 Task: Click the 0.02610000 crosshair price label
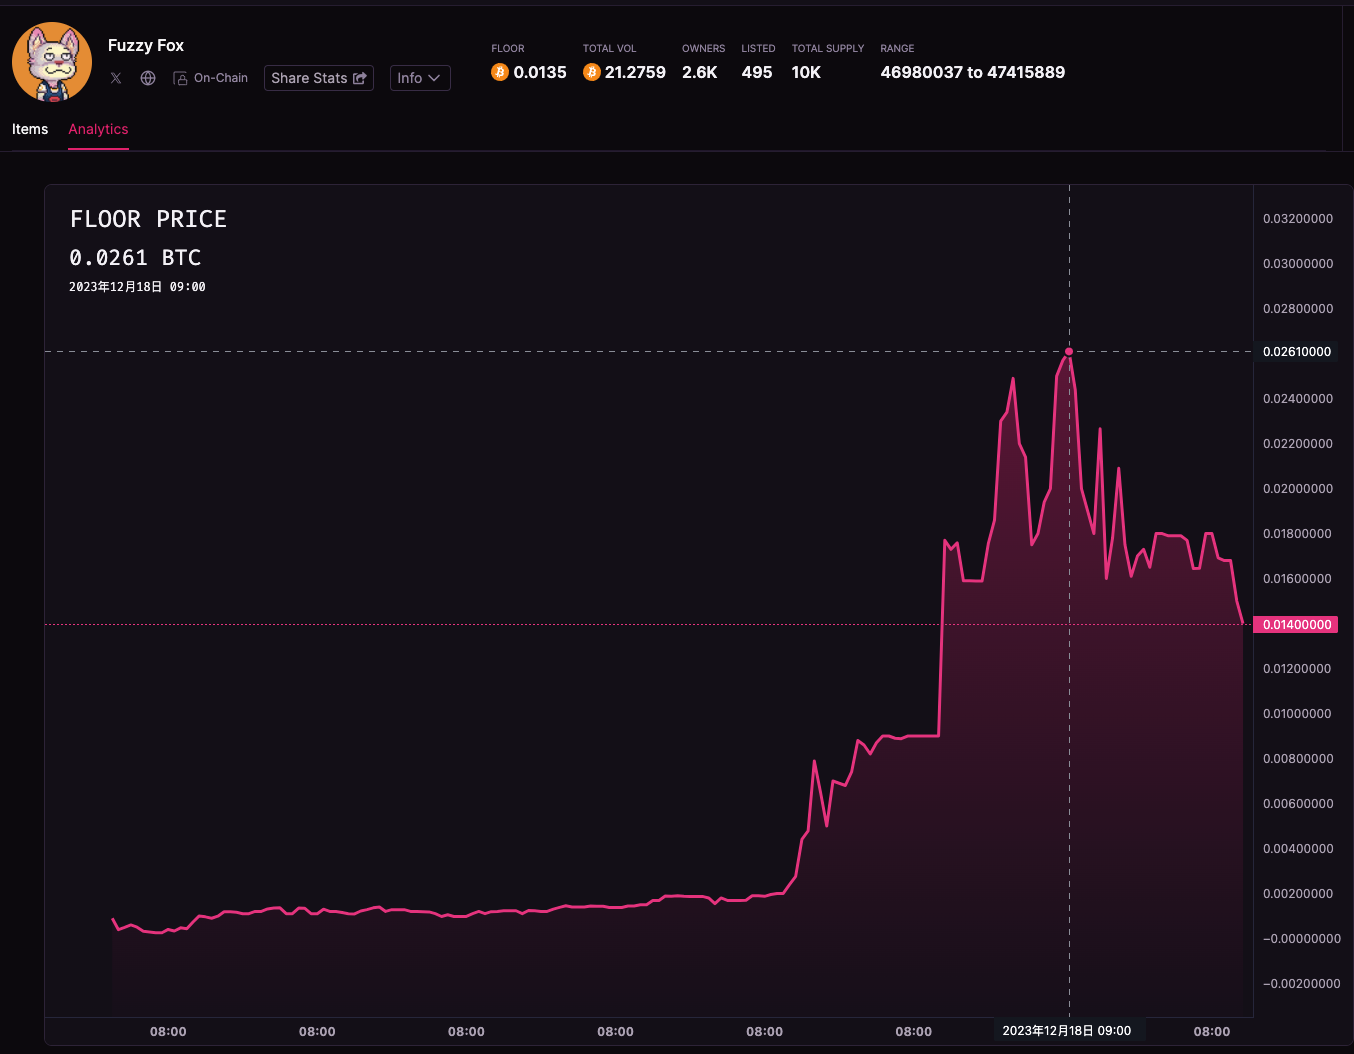pos(1297,352)
